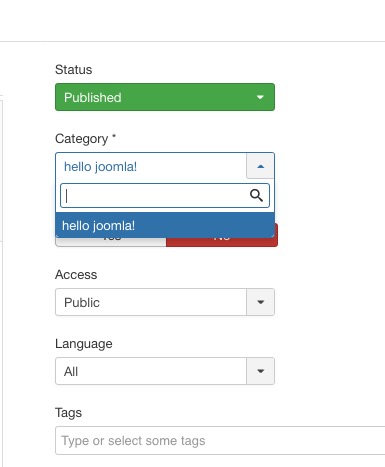Click the Tags input field
Viewport: 385px width, 467px height.
coord(220,440)
